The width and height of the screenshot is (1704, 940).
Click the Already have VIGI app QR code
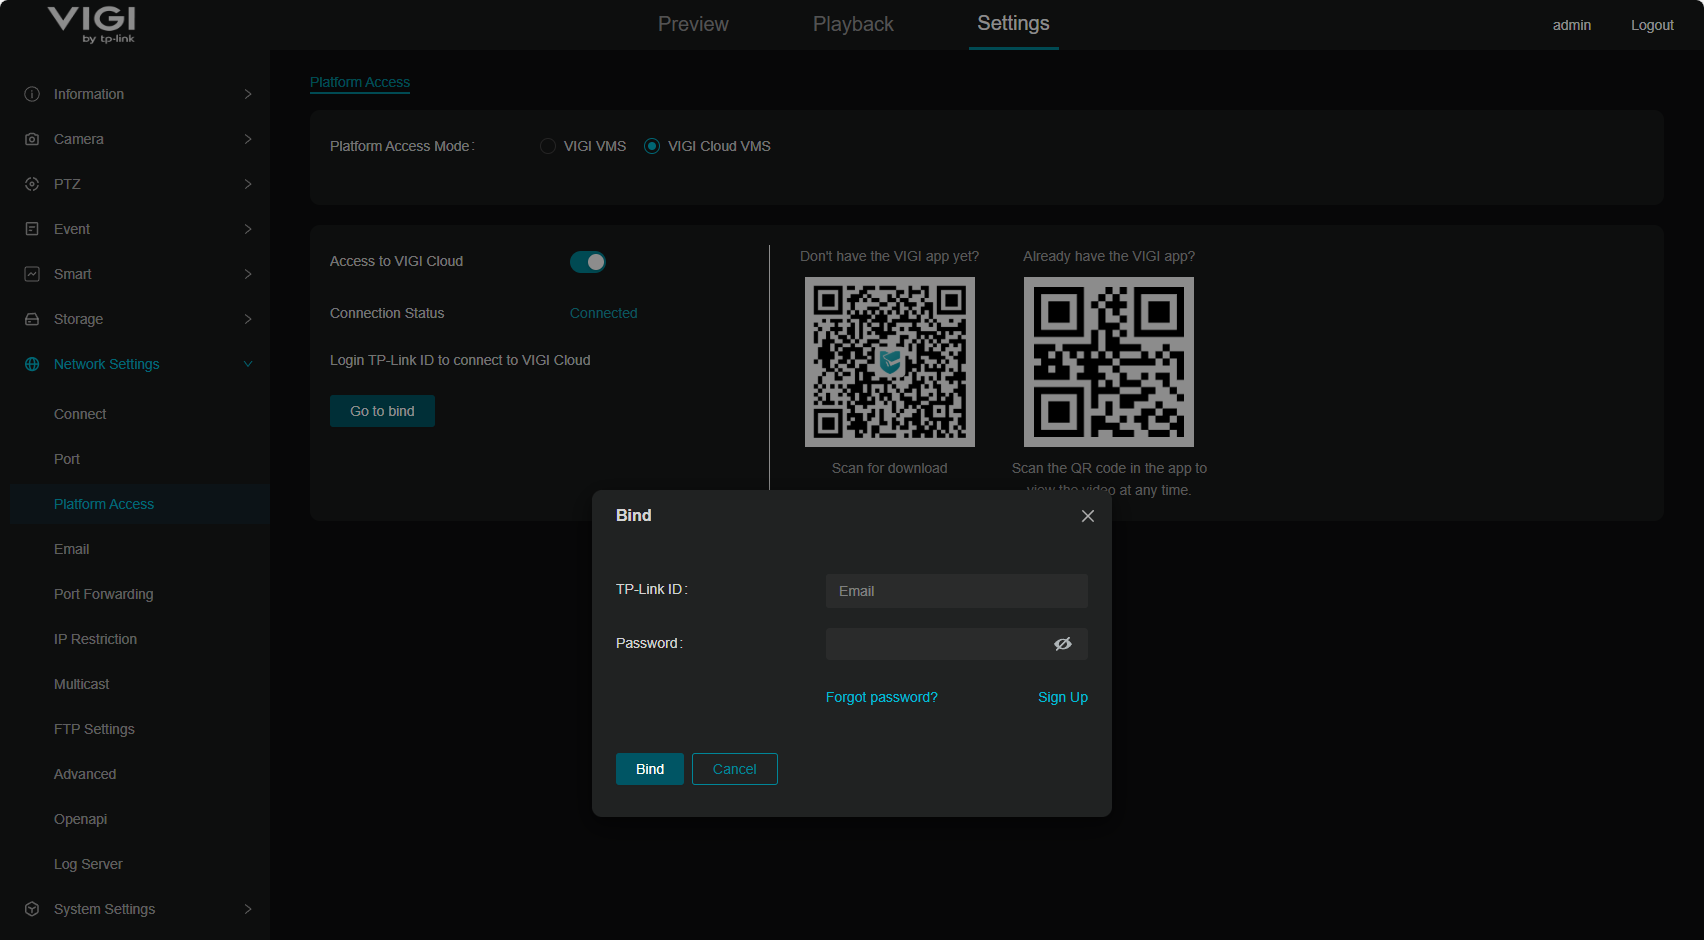tap(1109, 362)
